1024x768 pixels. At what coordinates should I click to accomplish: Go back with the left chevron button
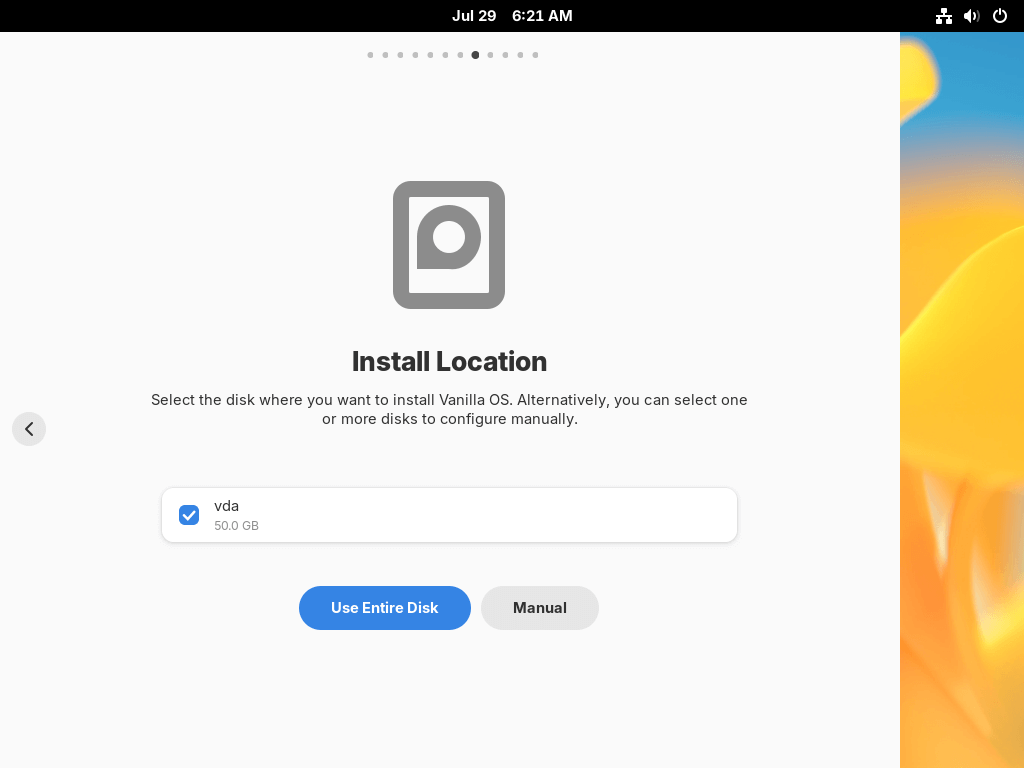point(29,429)
